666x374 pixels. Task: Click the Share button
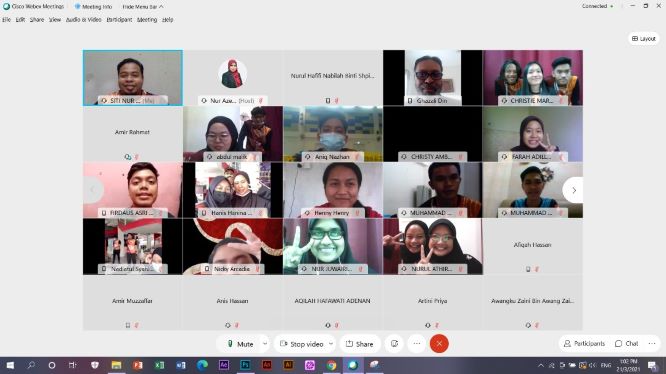360,344
